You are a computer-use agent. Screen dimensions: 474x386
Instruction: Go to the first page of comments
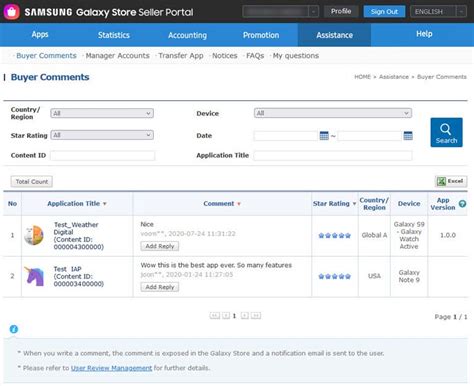tap(215, 315)
